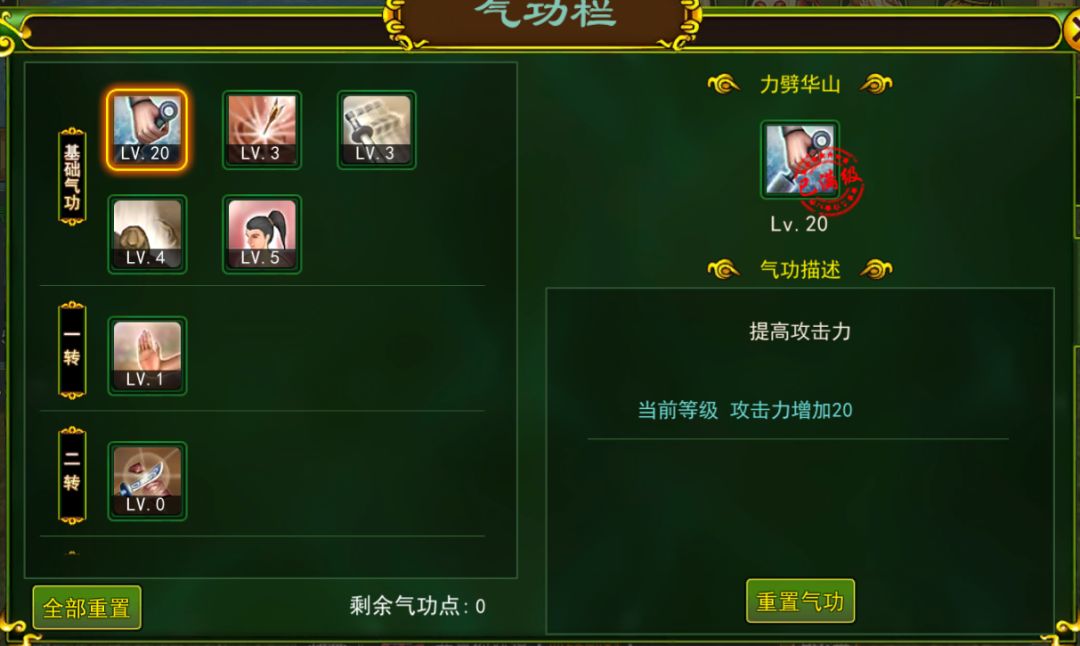Click the 重置气功 reset skill button
The image size is (1080, 646).
tap(800, 601)
